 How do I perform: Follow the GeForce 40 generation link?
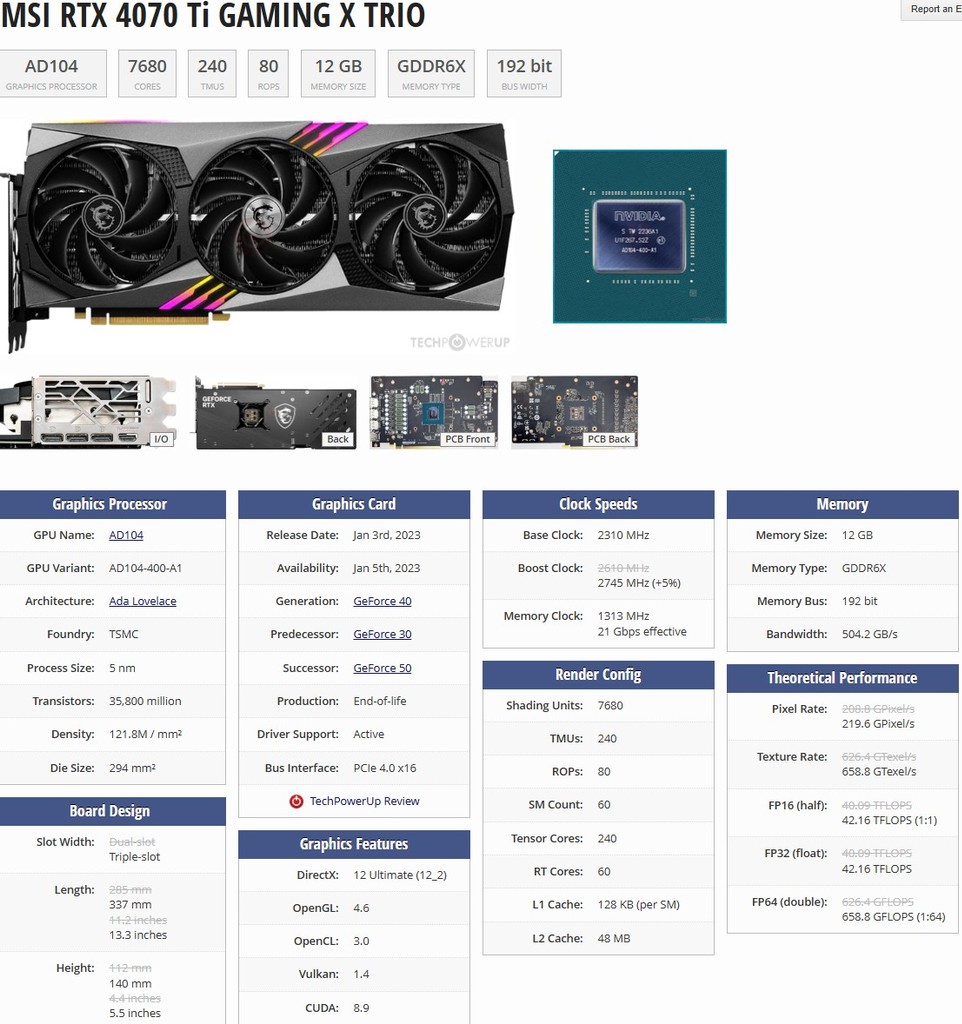tap(382, 601)
